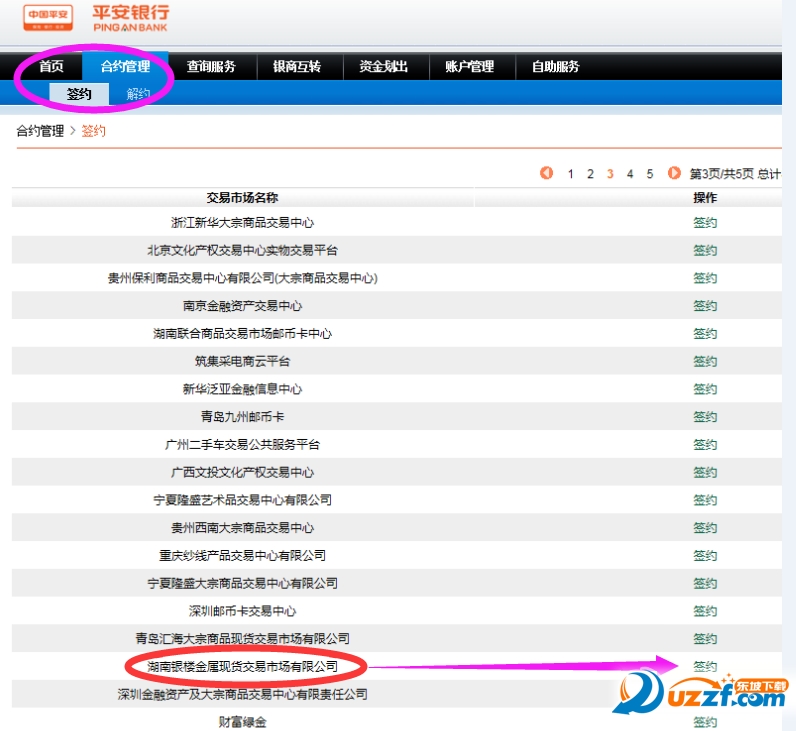Select the 北京文化产权交易中心实物交易平台 name
This screenshot has width=796, height=731.
point(242,250)
